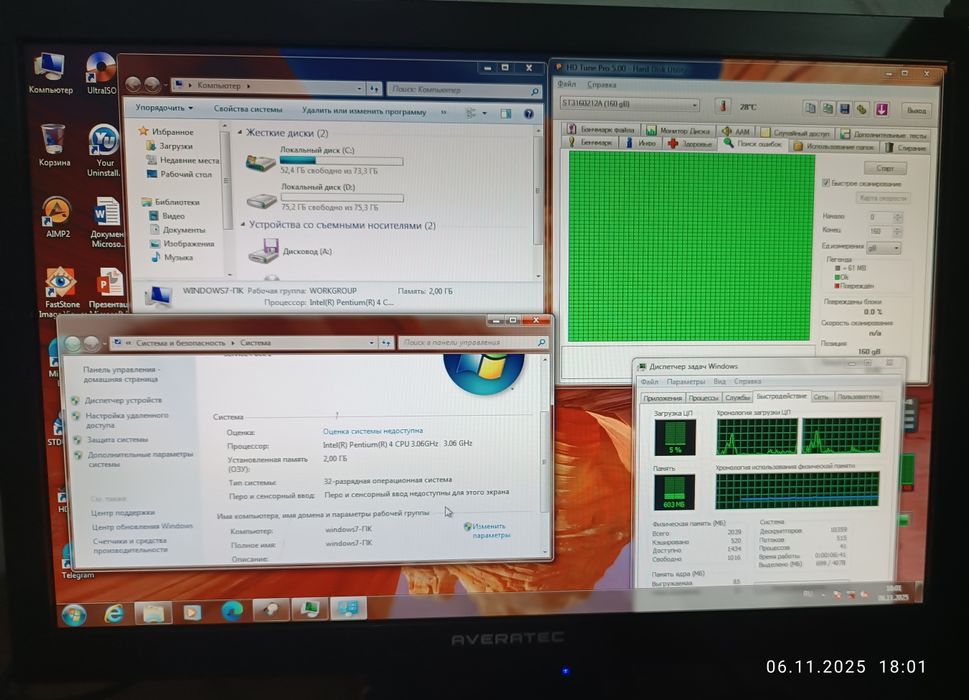Open the address dropdown in Система window

[371, 342]
